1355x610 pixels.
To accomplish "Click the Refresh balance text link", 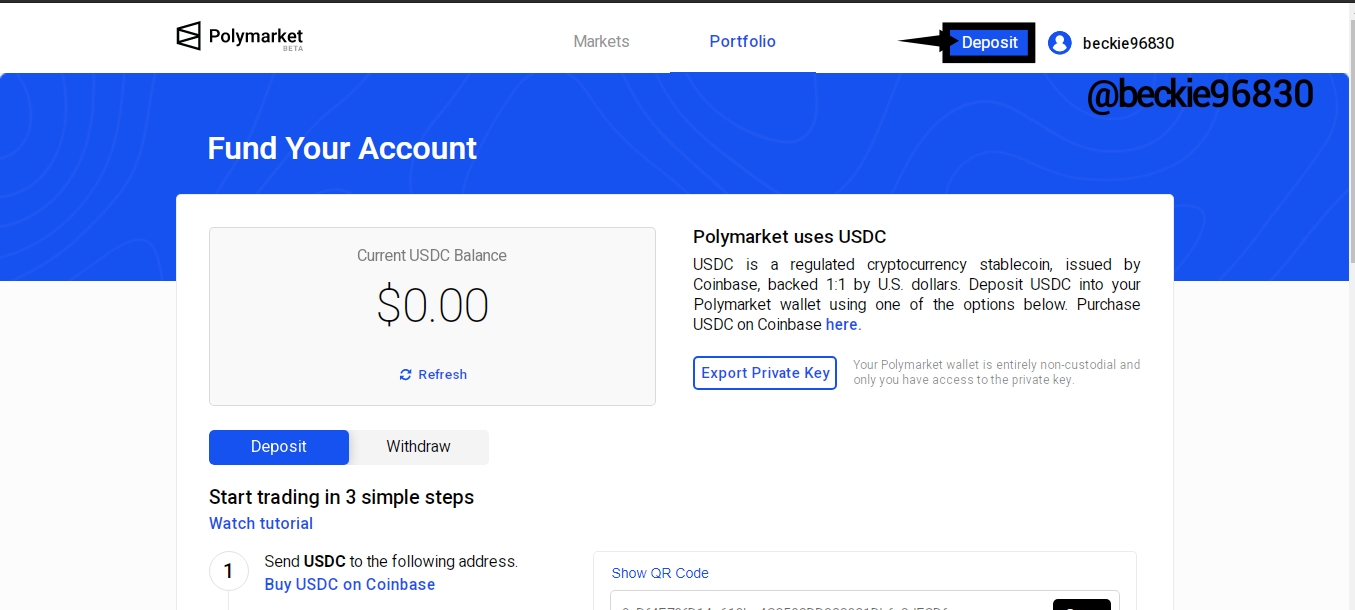I will 442,374.
